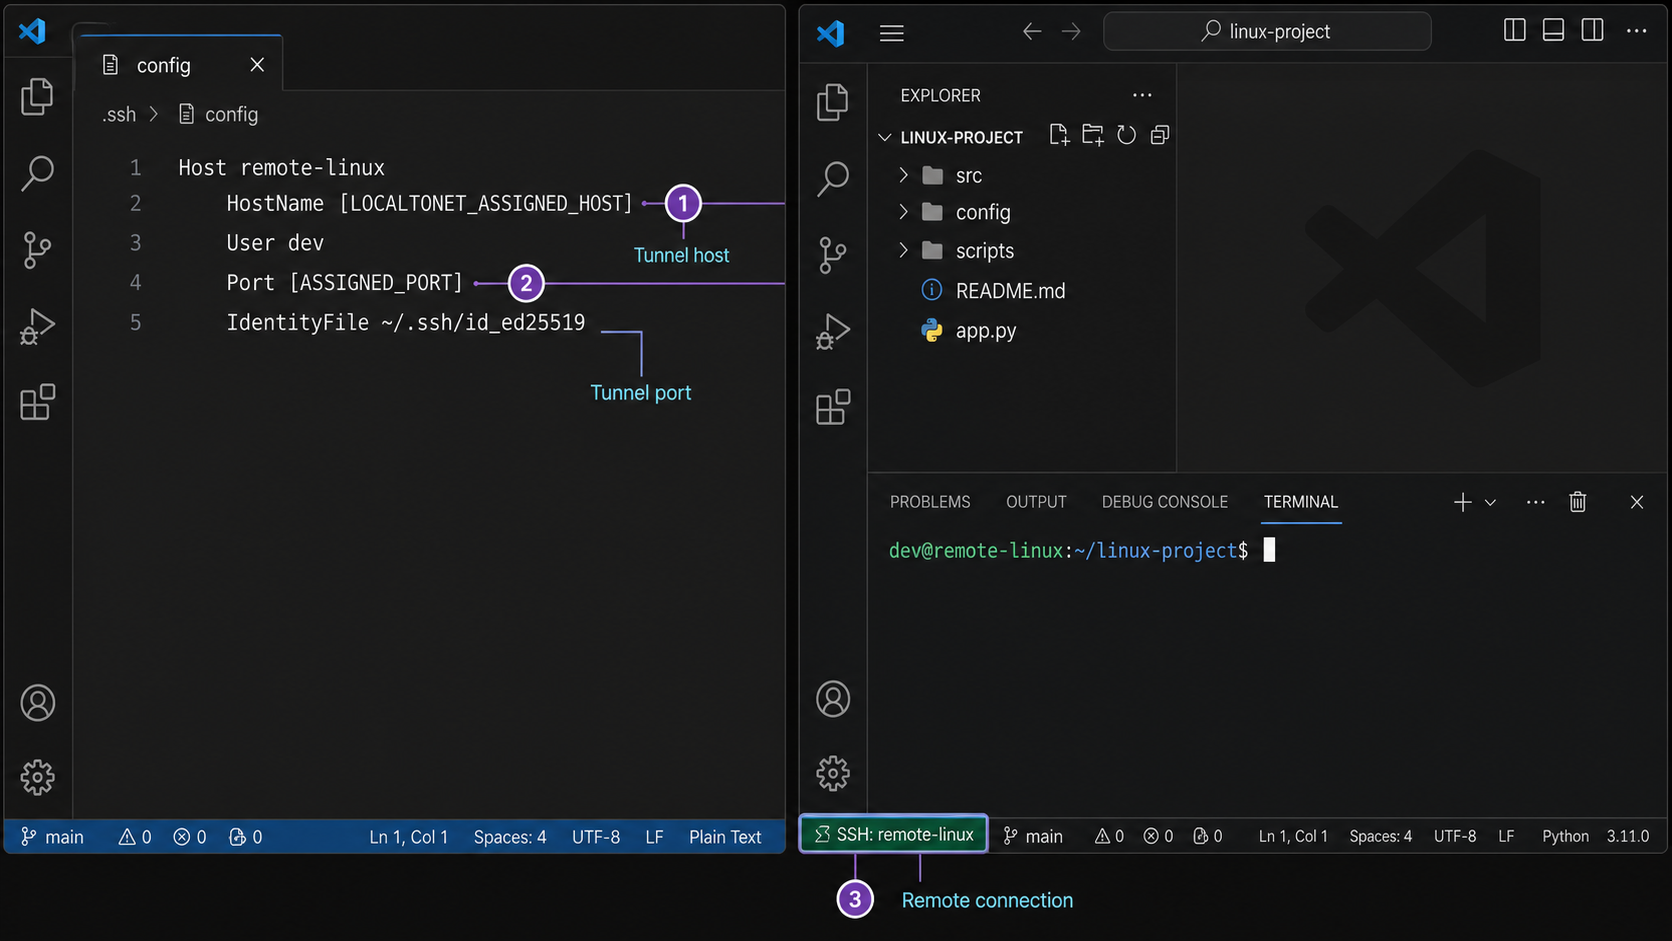Toggle bottom panel visibility
1672x941 pixels.
point(1553,31)
